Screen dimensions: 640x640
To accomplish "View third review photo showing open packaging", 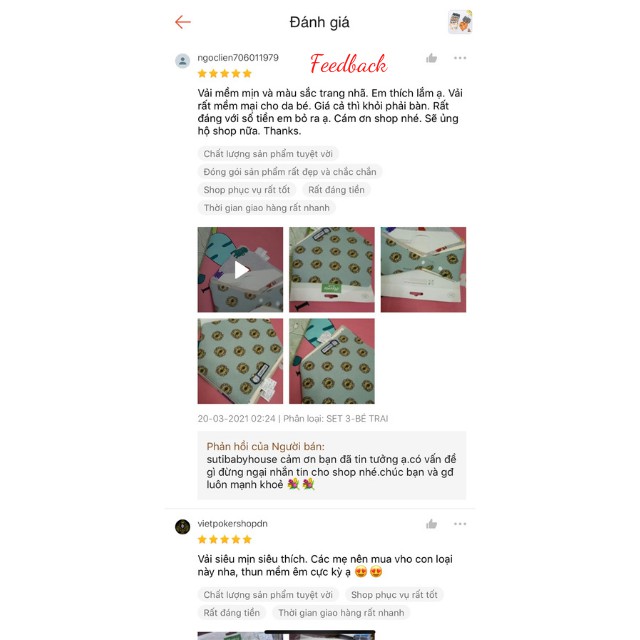I will (x=423, y=270).
